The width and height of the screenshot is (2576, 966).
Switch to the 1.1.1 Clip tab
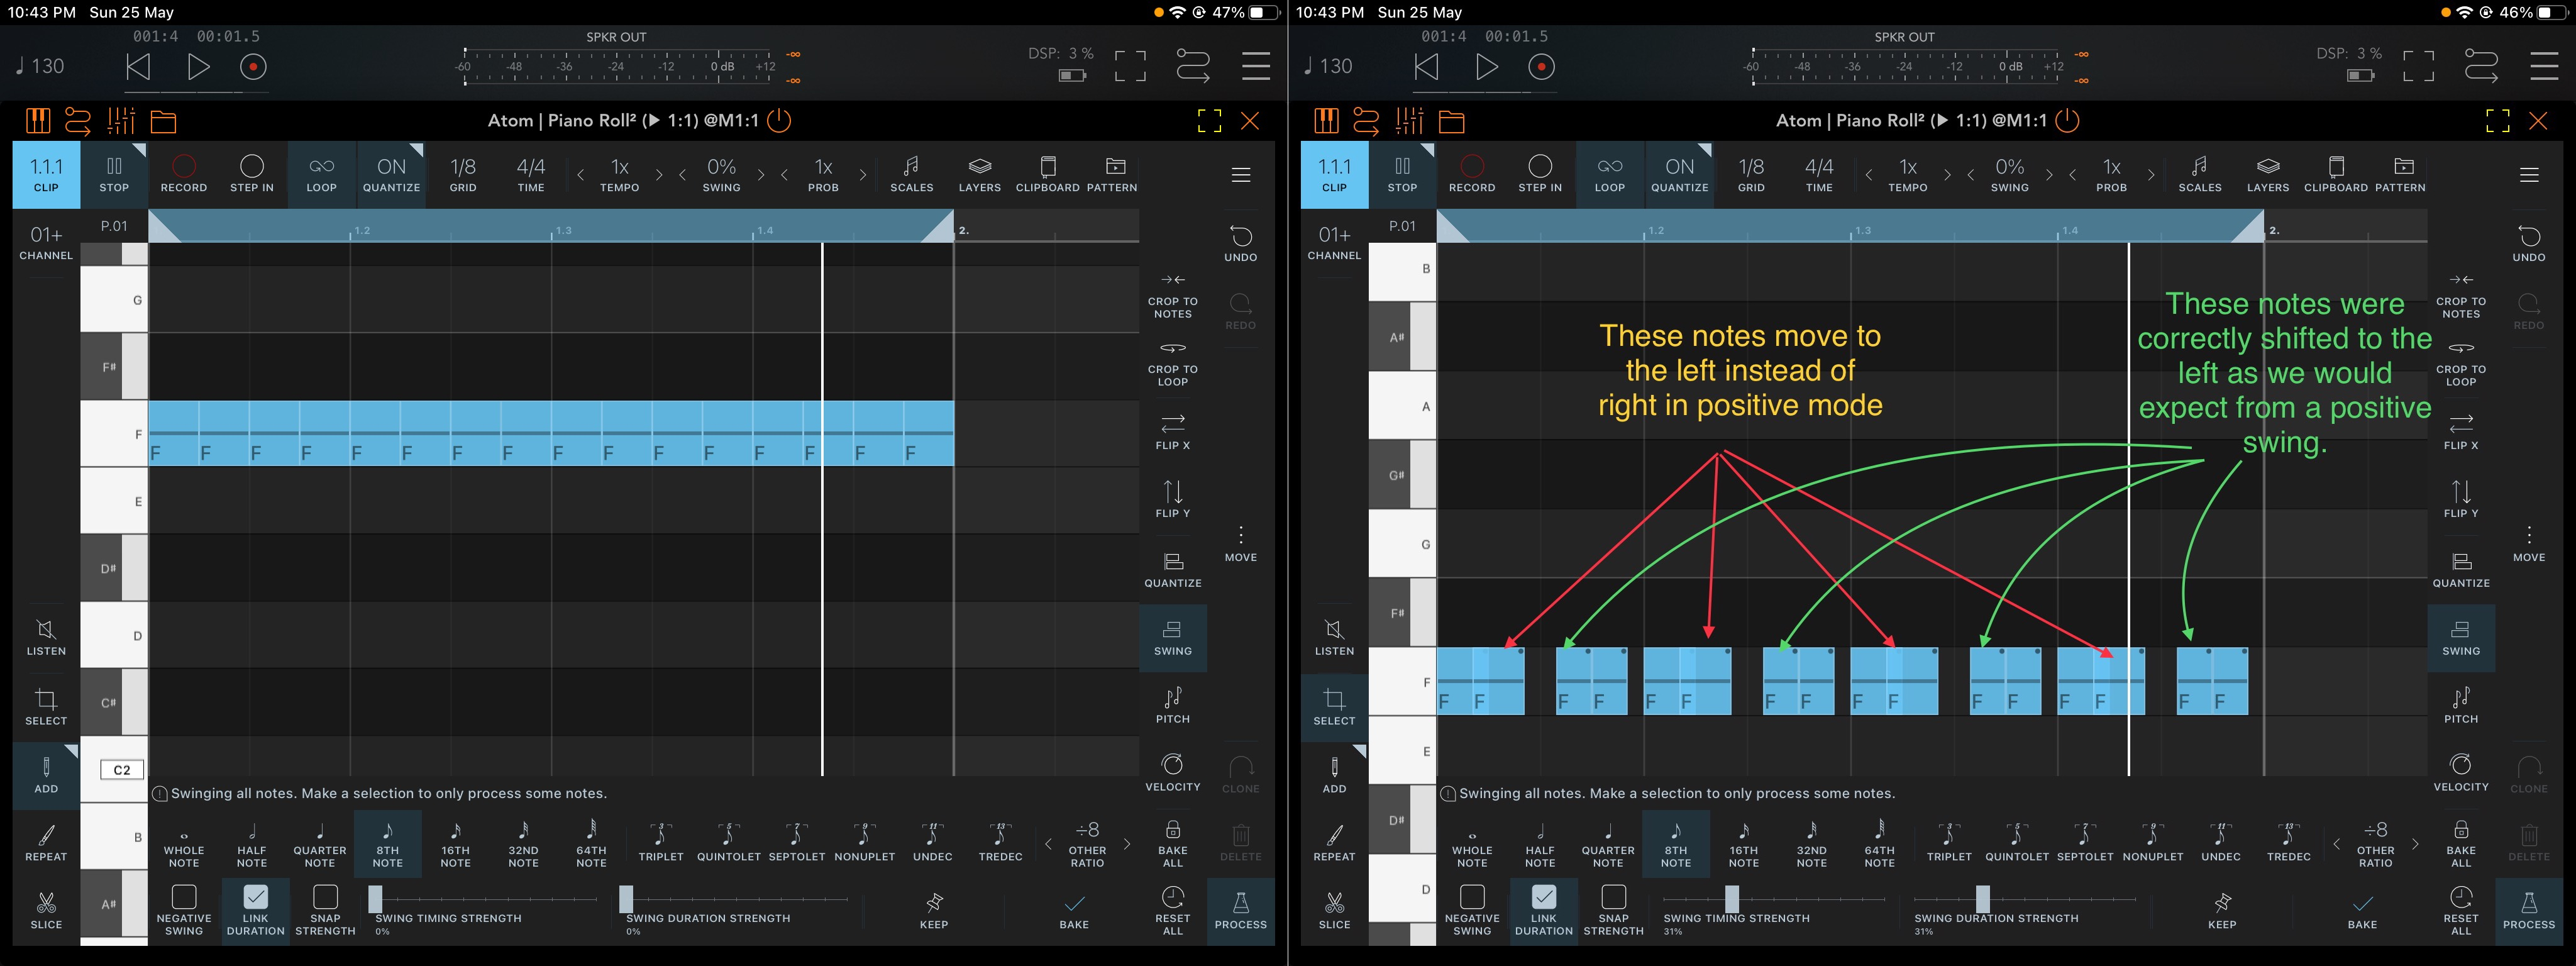45,173
